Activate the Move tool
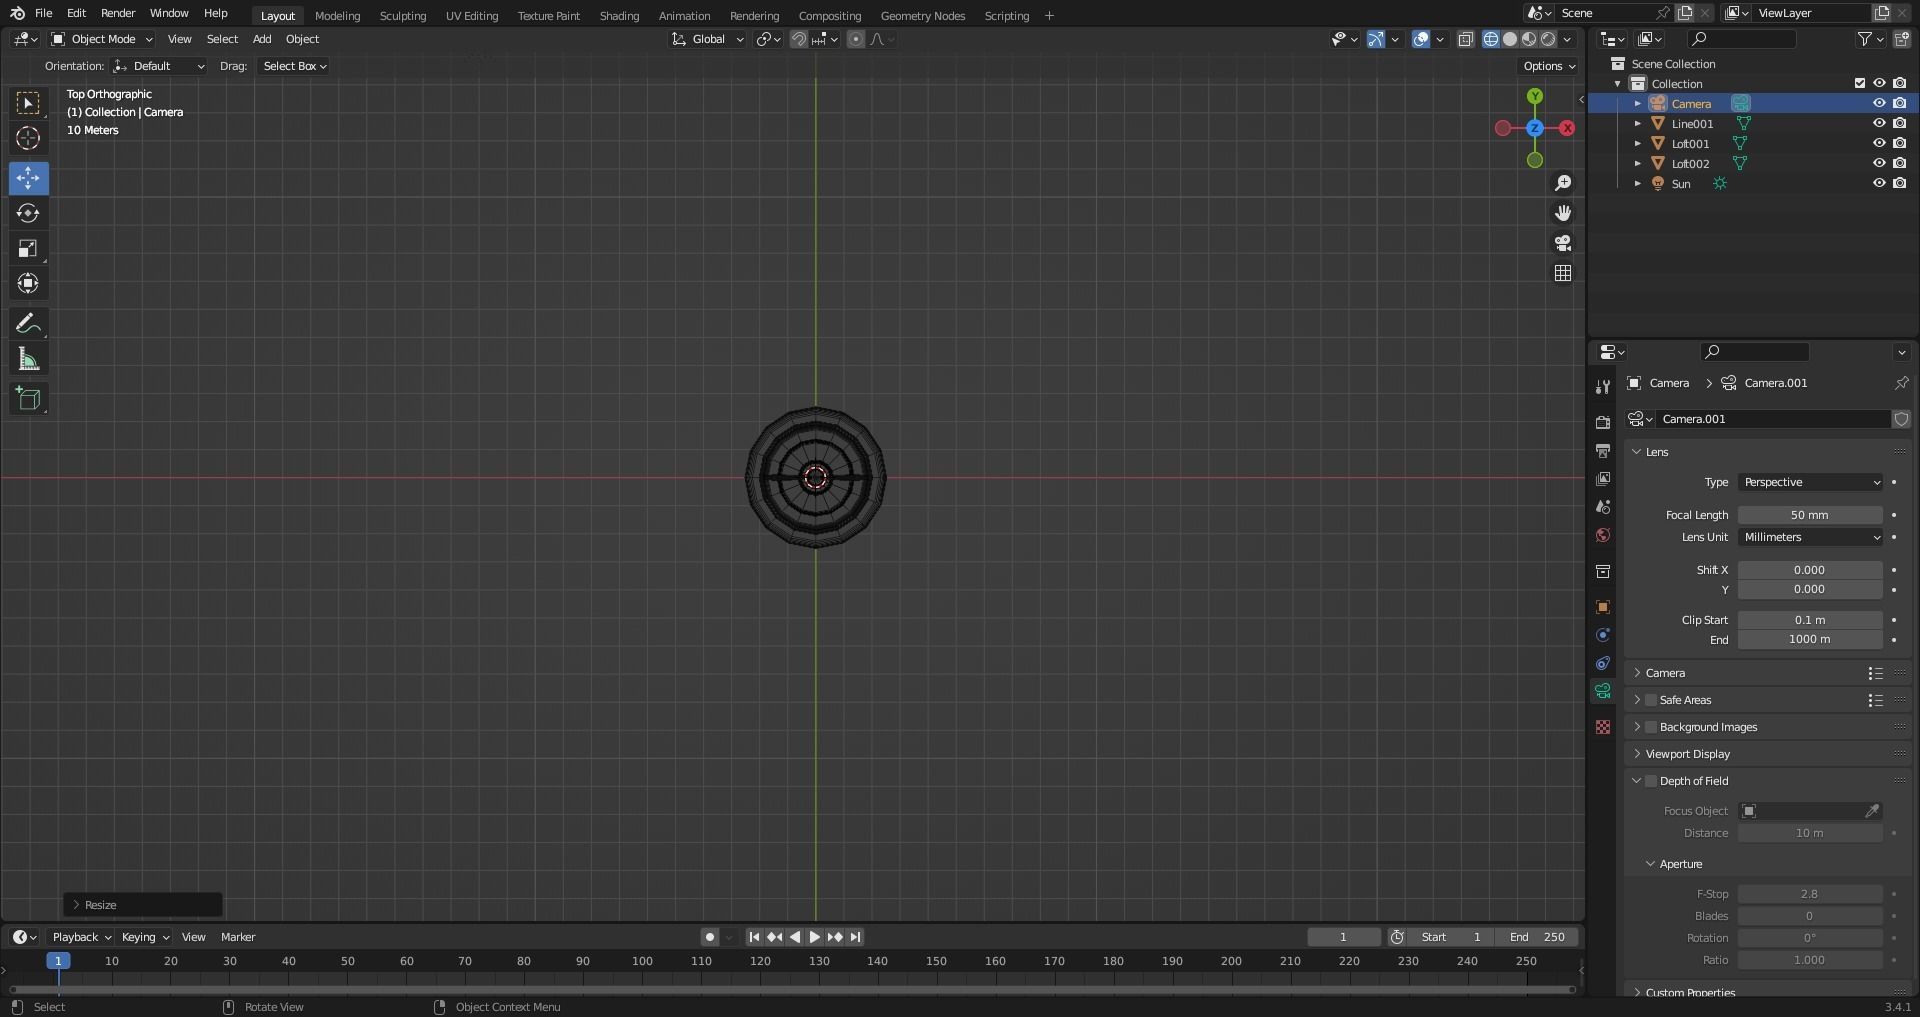The height and width of the screenshot is (1017, 1920). click(x=28, y=178)
